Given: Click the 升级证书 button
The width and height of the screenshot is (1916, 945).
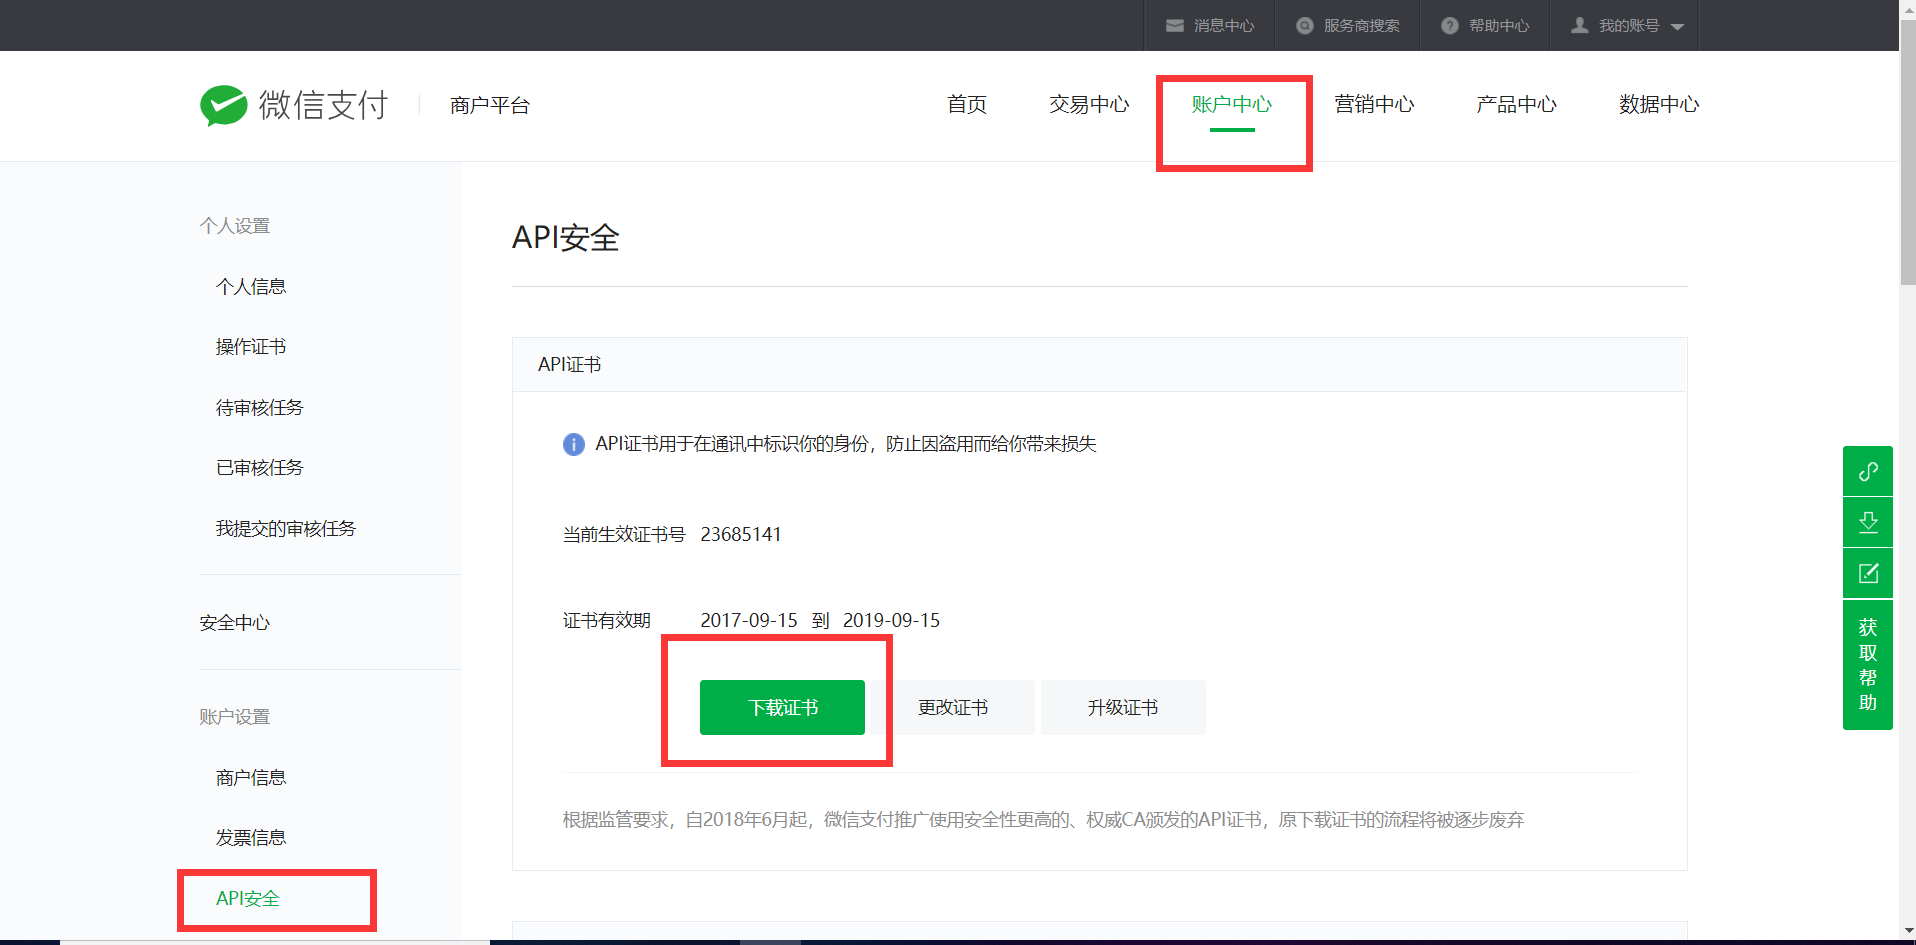Looking at the screenshot, I should pyautogui.click(x=1123, y=707).
